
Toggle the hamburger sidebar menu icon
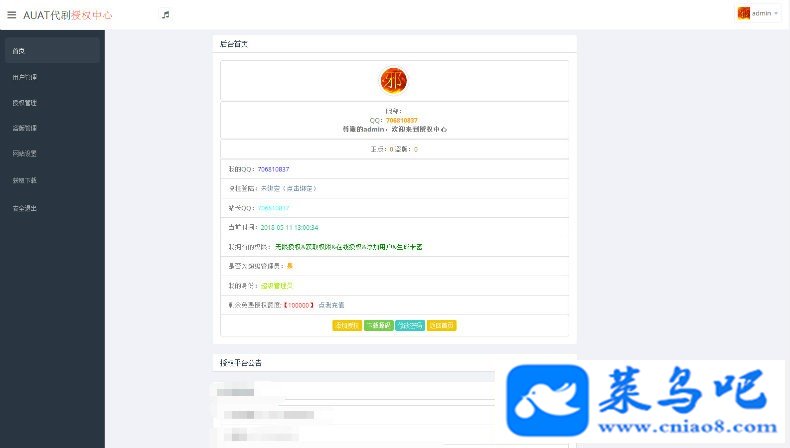[x=12, y=15]
